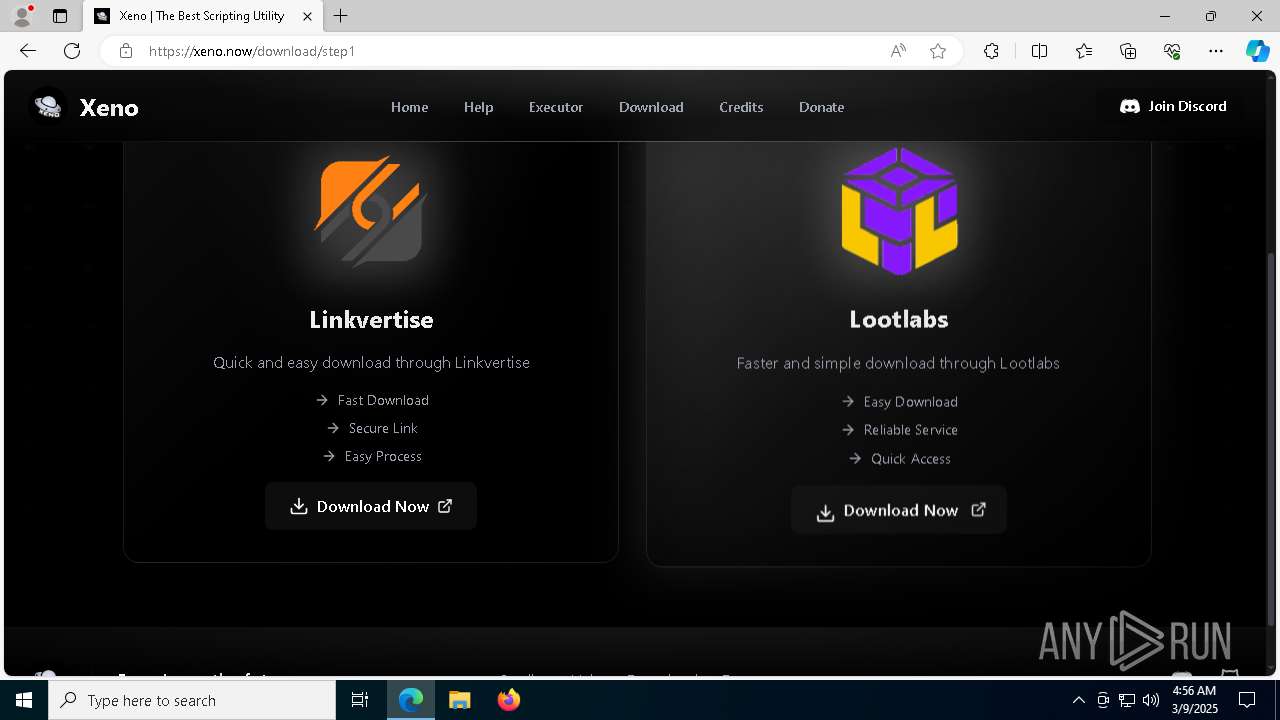The height and width of the screenshot is (720, 1280).
Task: Click the taskbar clock and date
Action: coord(1194,700)
